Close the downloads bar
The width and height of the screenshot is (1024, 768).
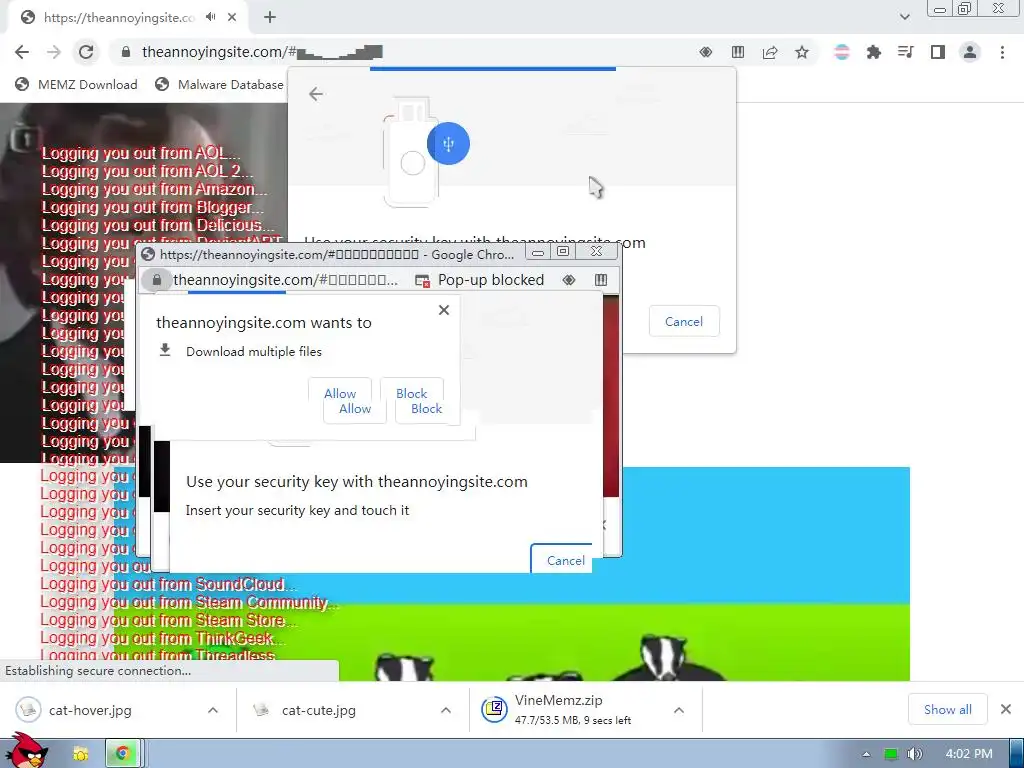(x=1006, y=709)
